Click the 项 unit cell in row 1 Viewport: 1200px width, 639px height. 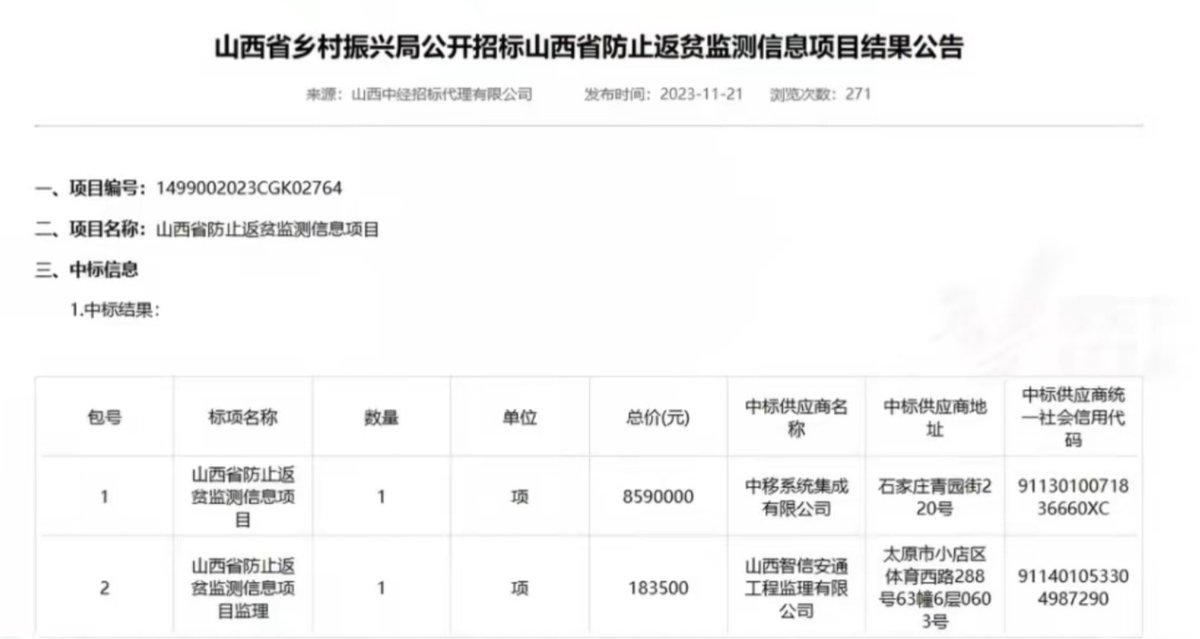520,496
